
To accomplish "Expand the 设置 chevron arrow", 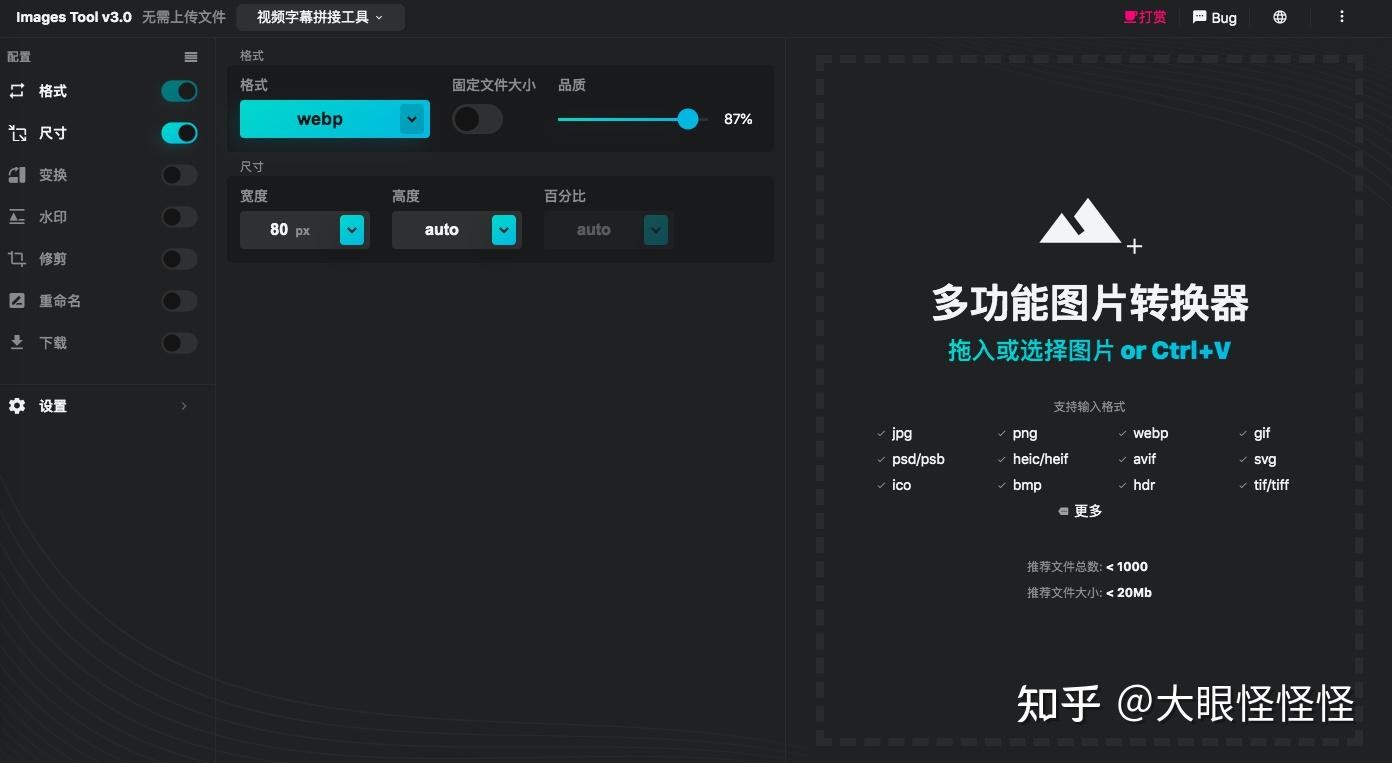I will pyautogui.click(x=184, y=406).
